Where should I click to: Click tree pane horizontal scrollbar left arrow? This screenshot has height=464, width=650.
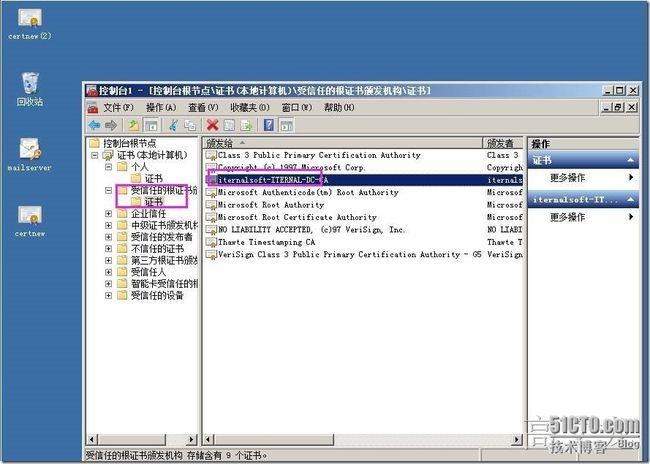[93, 440]
